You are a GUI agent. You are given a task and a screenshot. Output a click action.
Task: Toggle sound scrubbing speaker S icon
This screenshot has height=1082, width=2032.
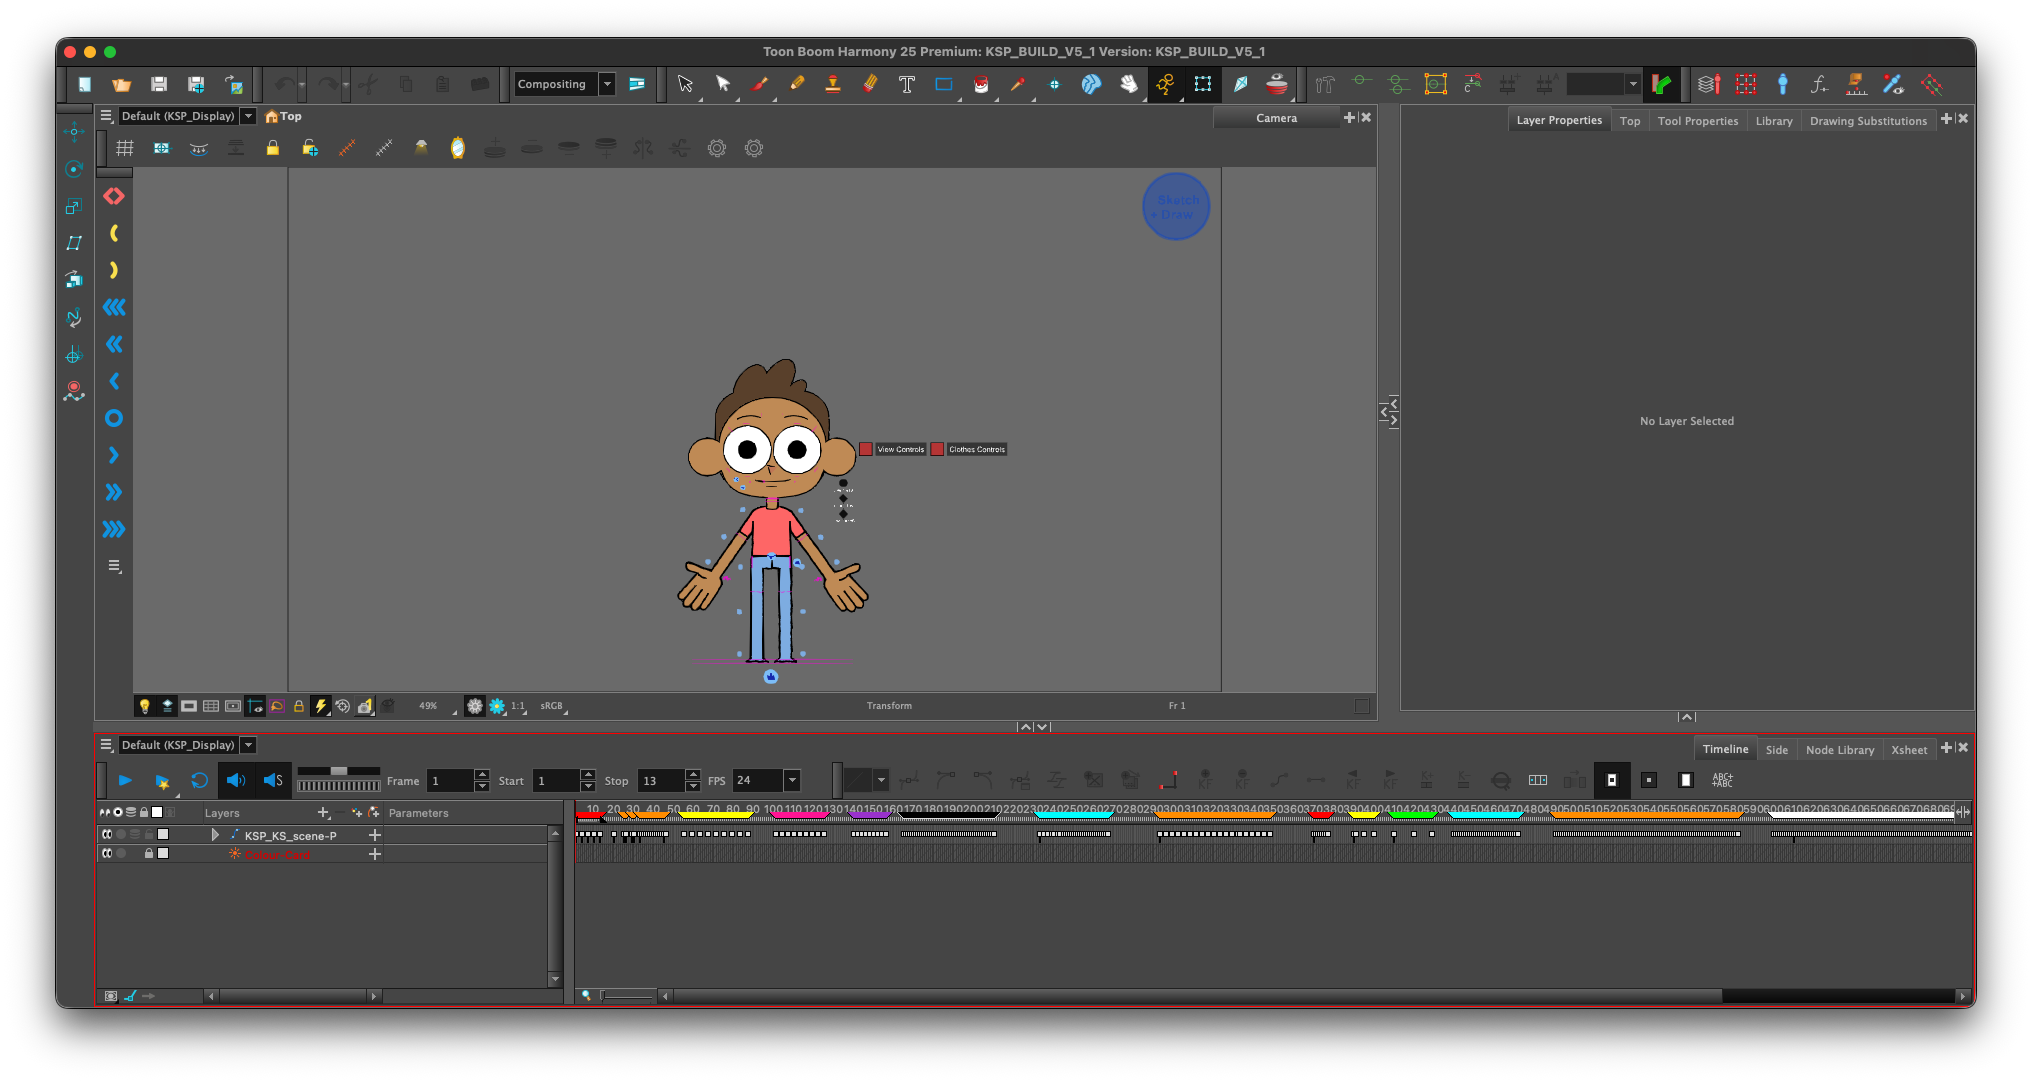273,780
